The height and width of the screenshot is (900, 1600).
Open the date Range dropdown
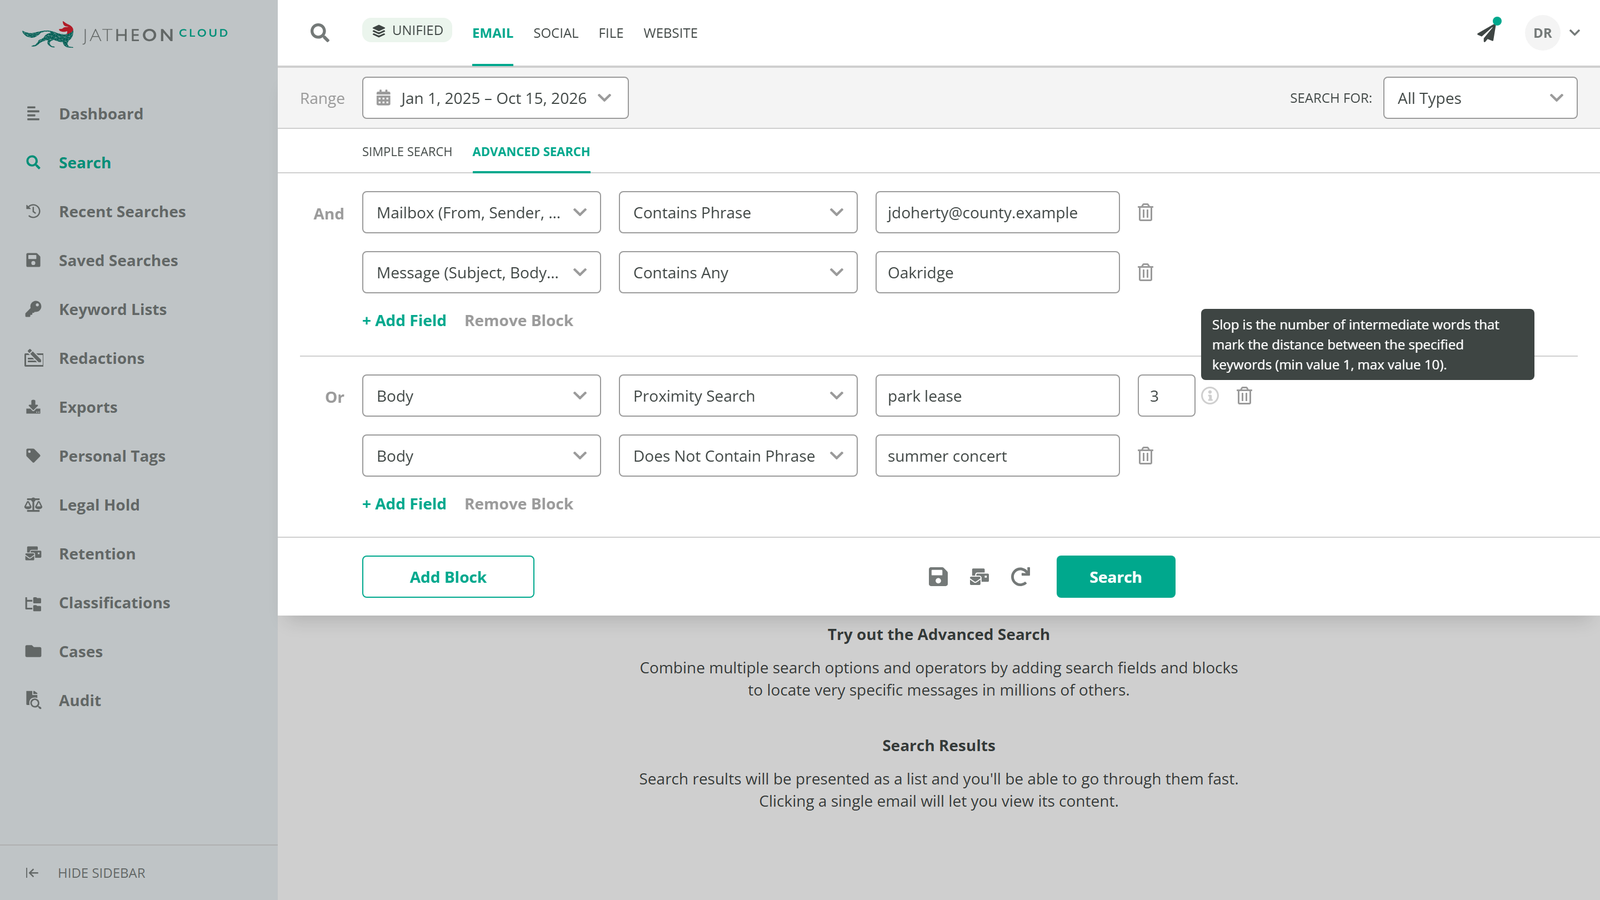click(495, 98)
